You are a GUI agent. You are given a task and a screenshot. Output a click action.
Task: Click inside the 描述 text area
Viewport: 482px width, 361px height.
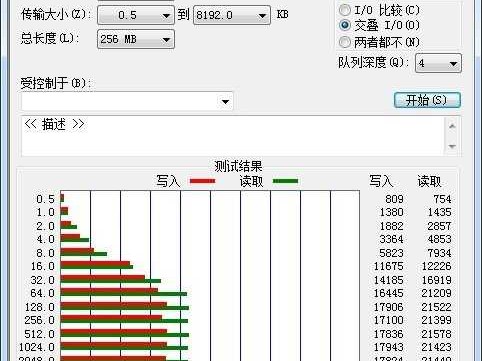click(233, 136)
